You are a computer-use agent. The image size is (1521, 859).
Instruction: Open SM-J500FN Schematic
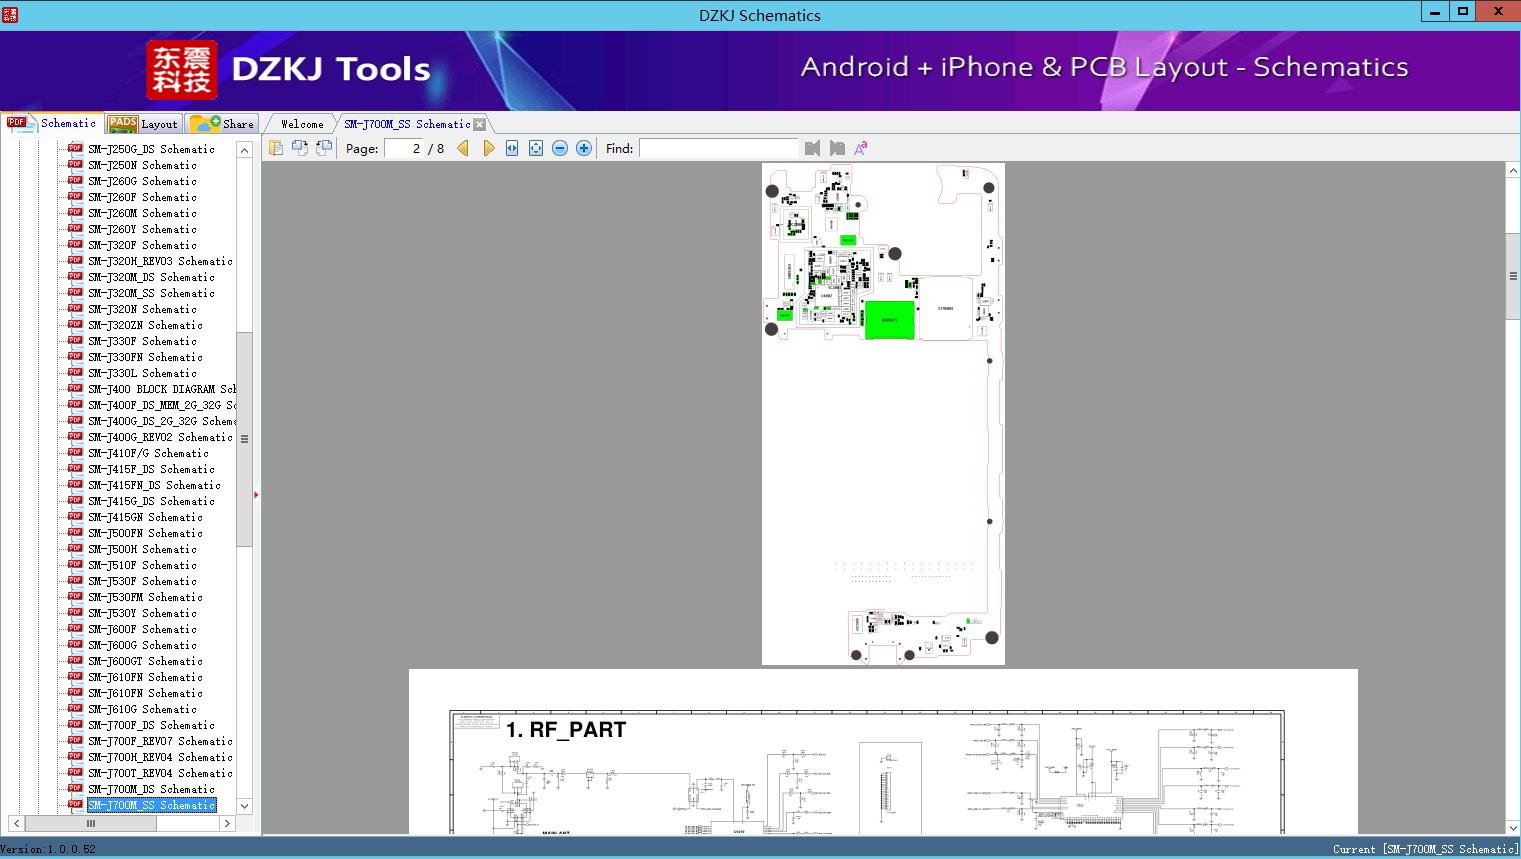145,533
